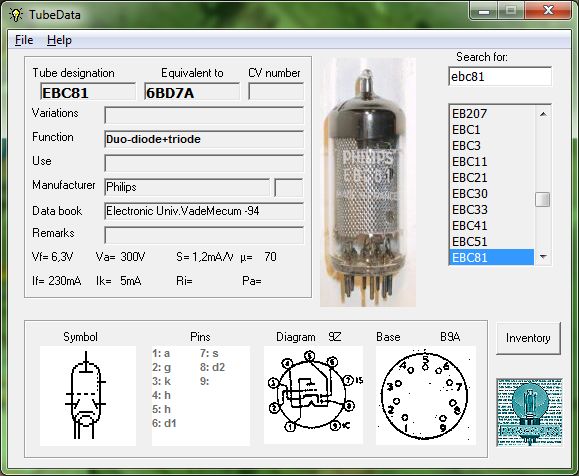Open the Help menu
The width and height of the screenshot is (579, 476).
59,40
